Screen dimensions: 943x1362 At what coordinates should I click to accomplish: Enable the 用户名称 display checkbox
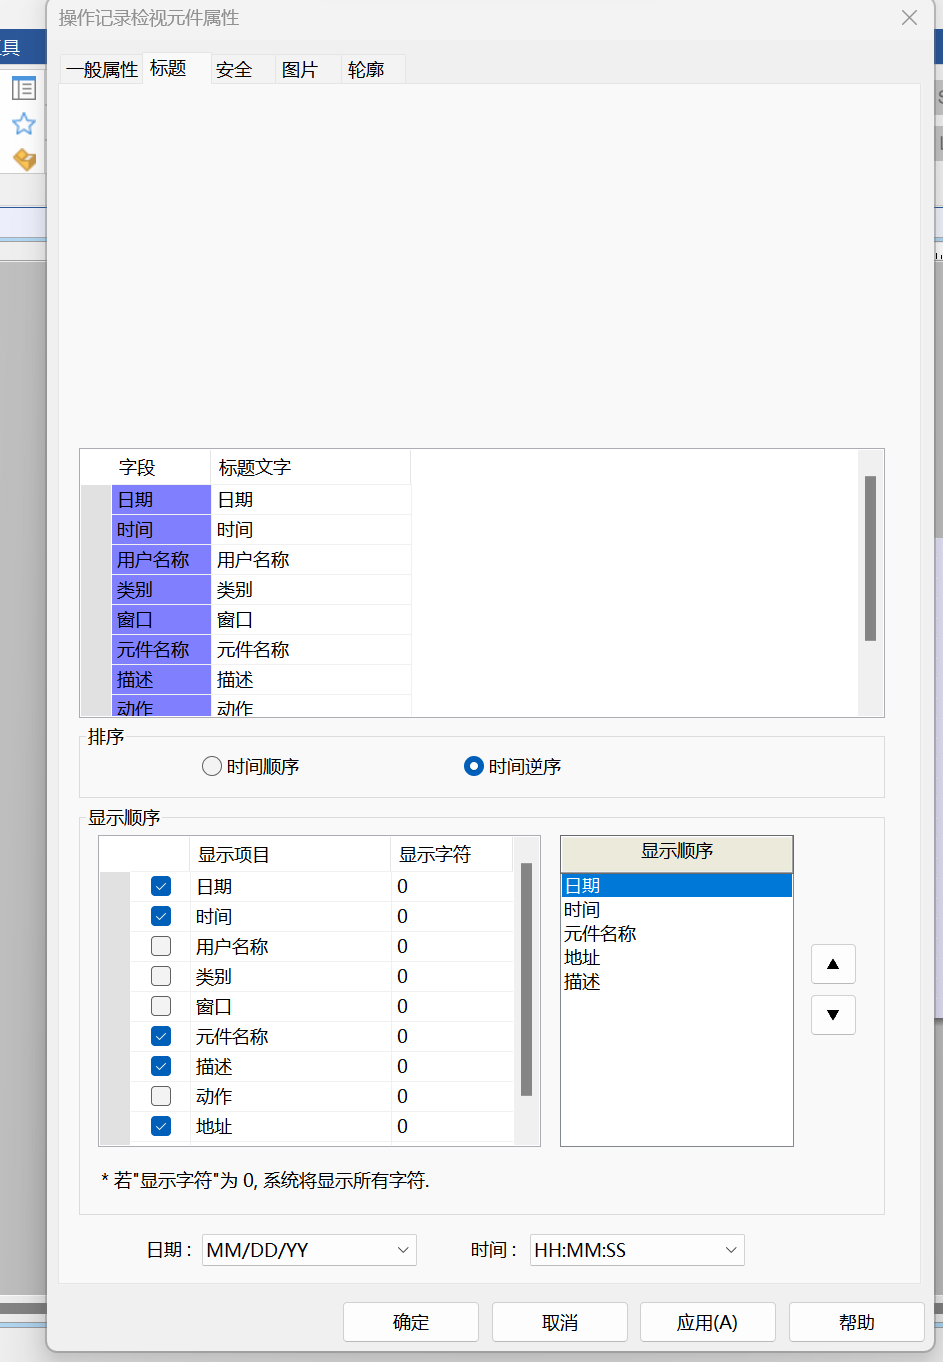click(x=161, y=946)
